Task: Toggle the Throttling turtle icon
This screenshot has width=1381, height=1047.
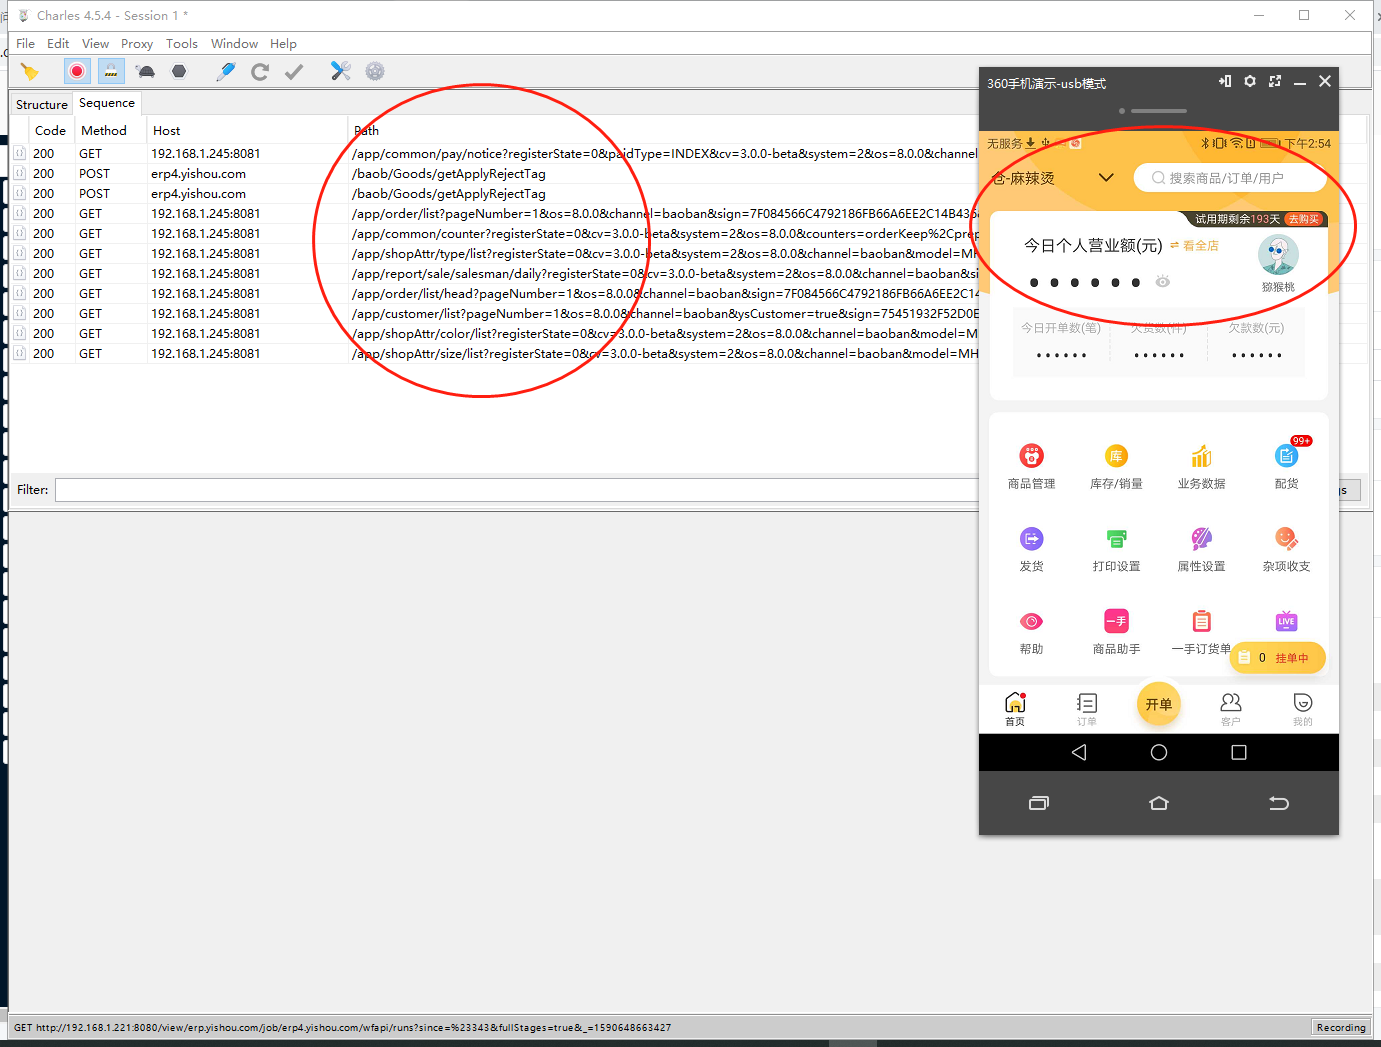Action: pos(146,71)
